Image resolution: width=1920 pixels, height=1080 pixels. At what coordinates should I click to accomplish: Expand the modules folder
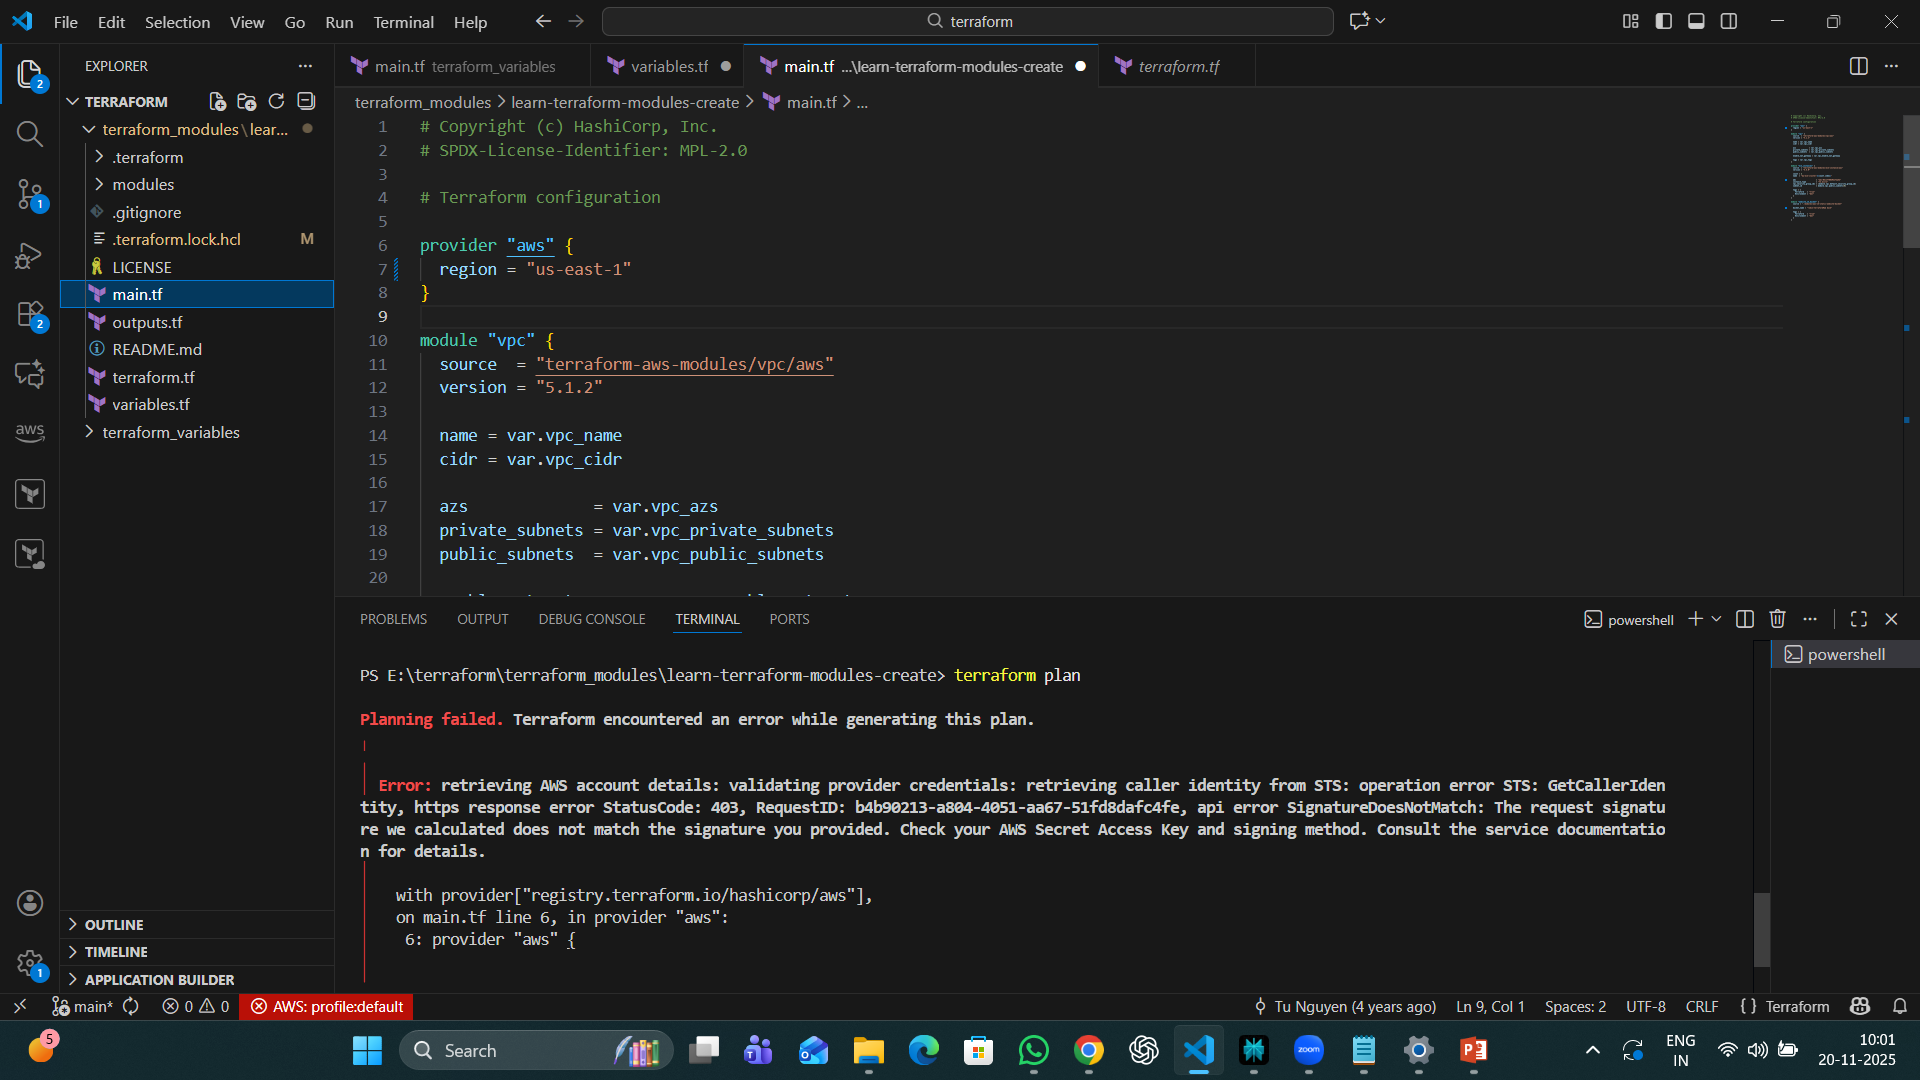point(142,184)
